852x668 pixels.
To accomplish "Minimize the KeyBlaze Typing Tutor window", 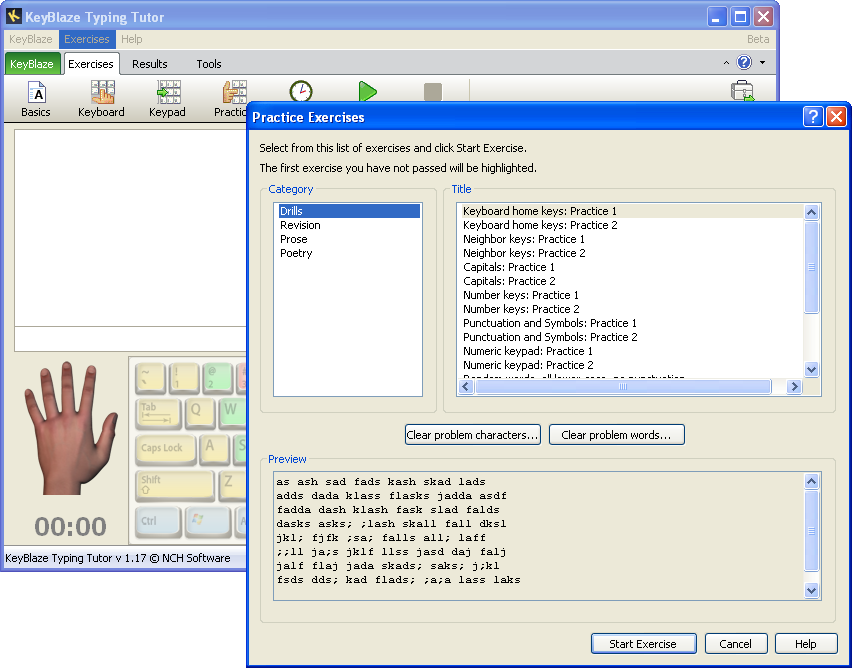I will pyautogui.click(x=717, y=16).
